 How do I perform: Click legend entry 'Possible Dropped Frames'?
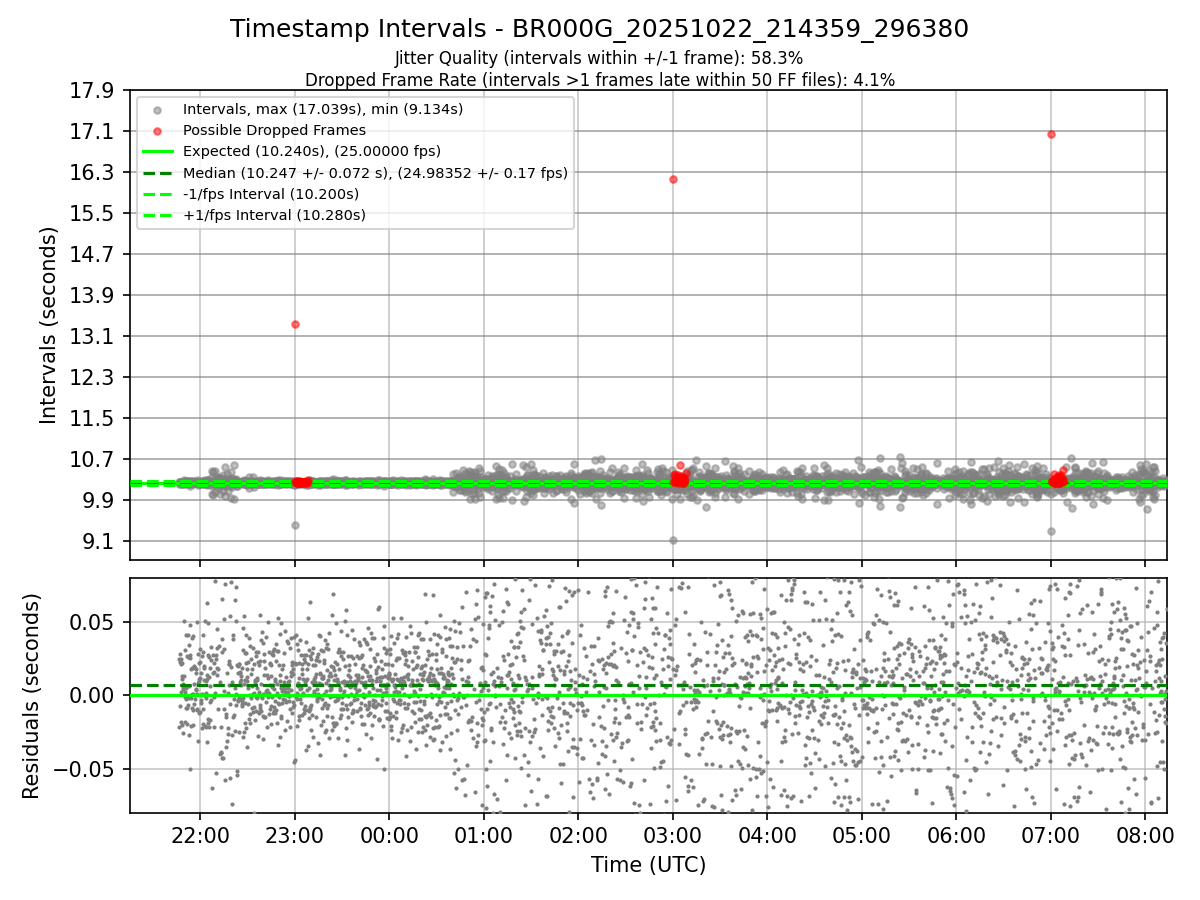(x=274, y=130)
